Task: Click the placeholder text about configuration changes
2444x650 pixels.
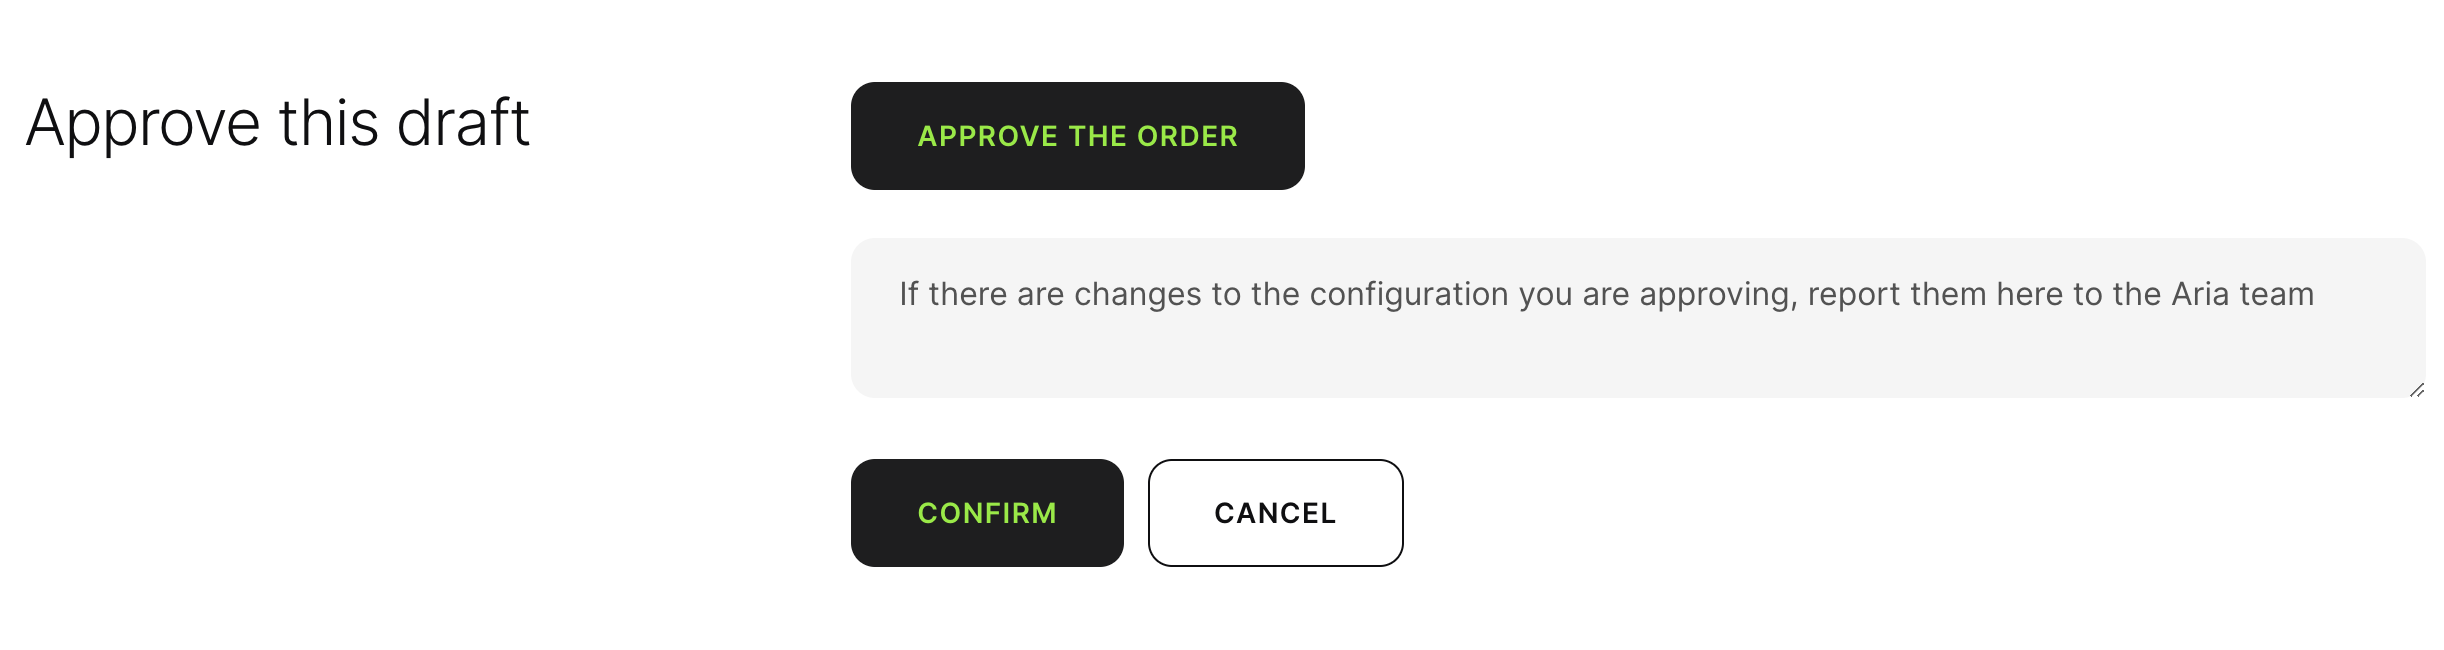Action: point(1605,294)
